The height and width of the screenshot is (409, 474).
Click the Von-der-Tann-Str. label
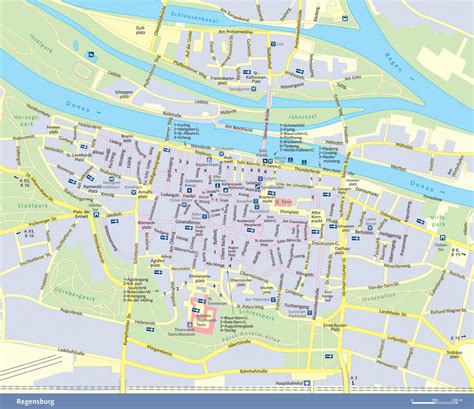(384, 285)
